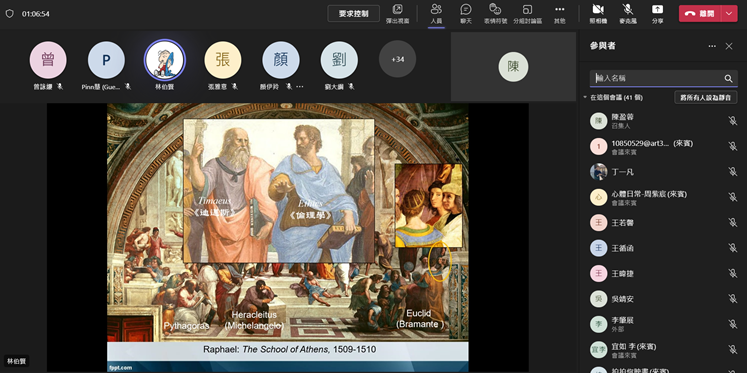Select participant 王若馨 in the list
Image resolution: width=747 pixels, height=373 pixels.
pos(662,222)
